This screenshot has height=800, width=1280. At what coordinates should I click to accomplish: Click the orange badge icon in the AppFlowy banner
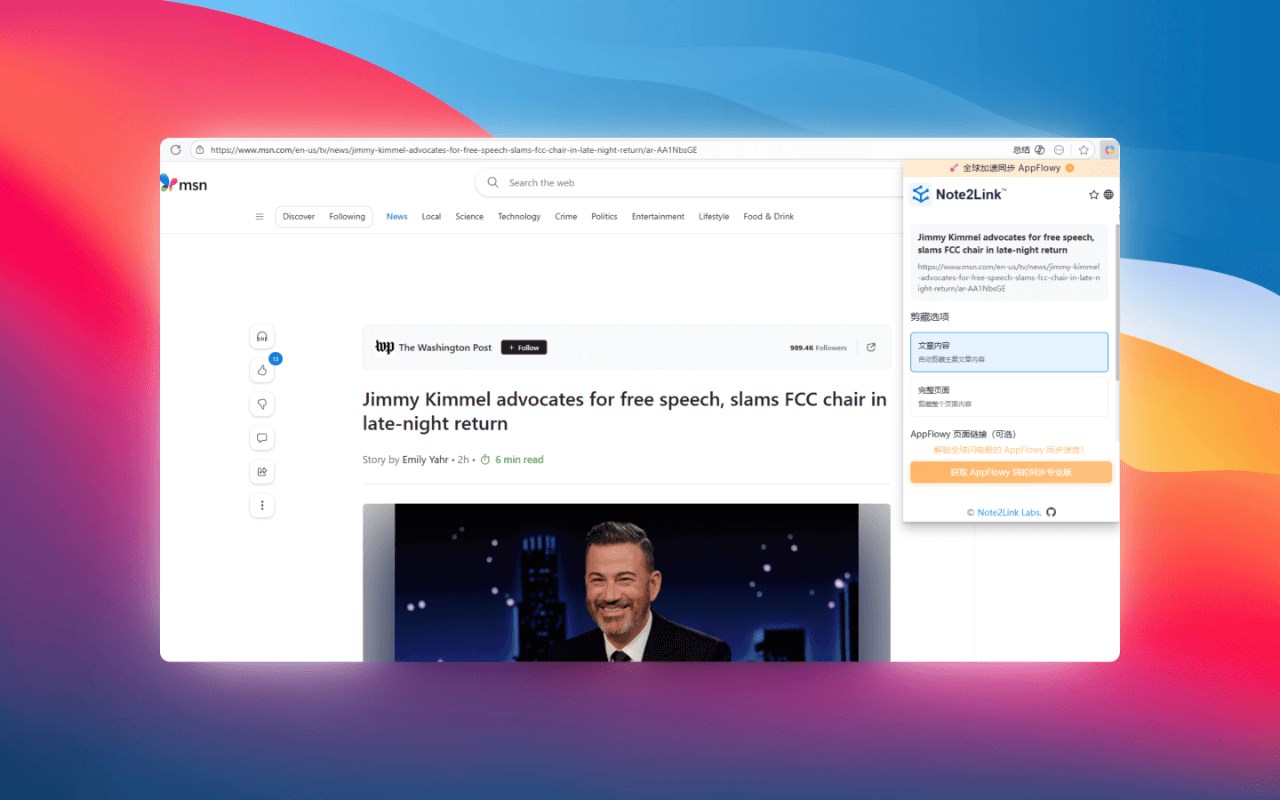1070,168
